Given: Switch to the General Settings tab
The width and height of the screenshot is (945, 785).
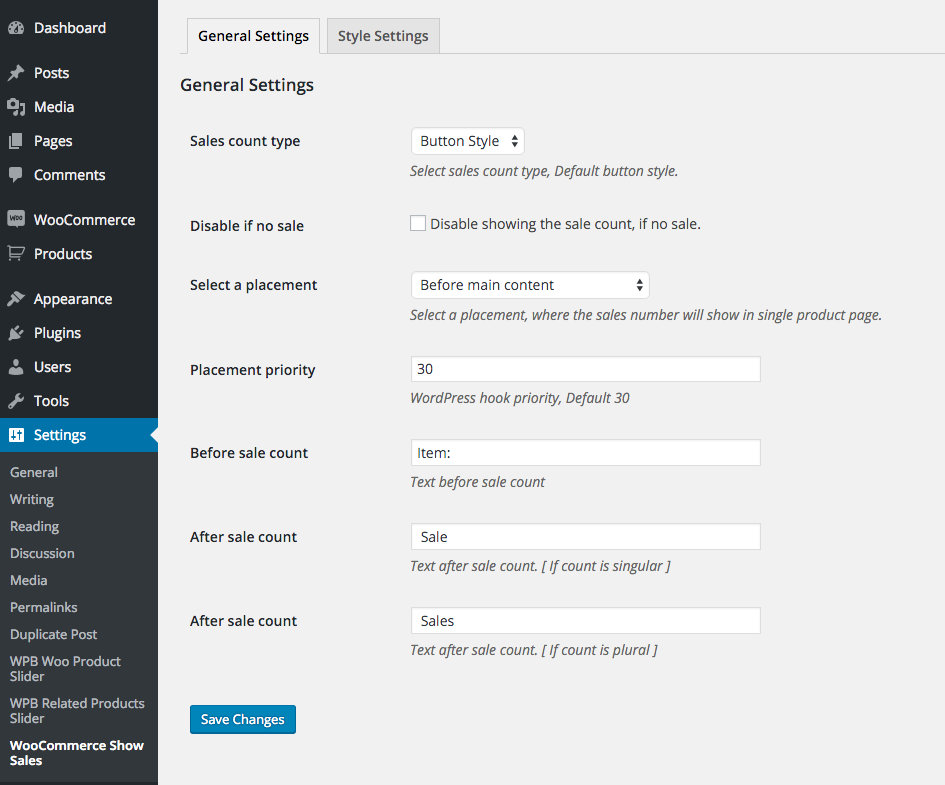Looking at the screenshot, I should 253,36.
